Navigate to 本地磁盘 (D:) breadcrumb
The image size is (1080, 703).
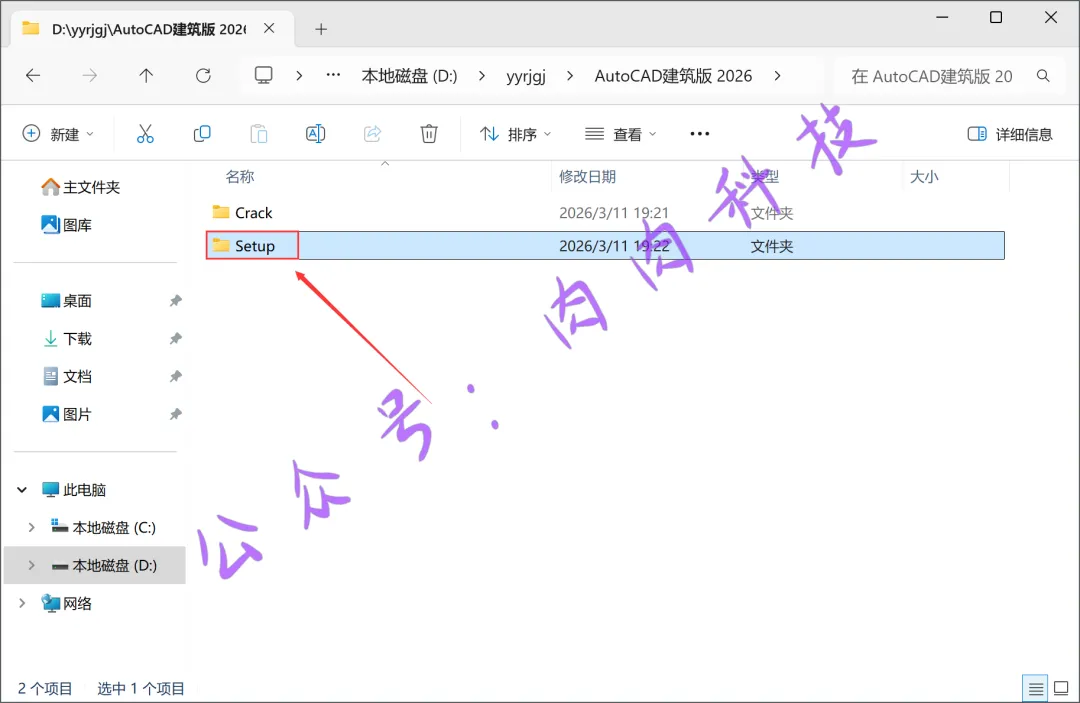[x=409, y=76]
